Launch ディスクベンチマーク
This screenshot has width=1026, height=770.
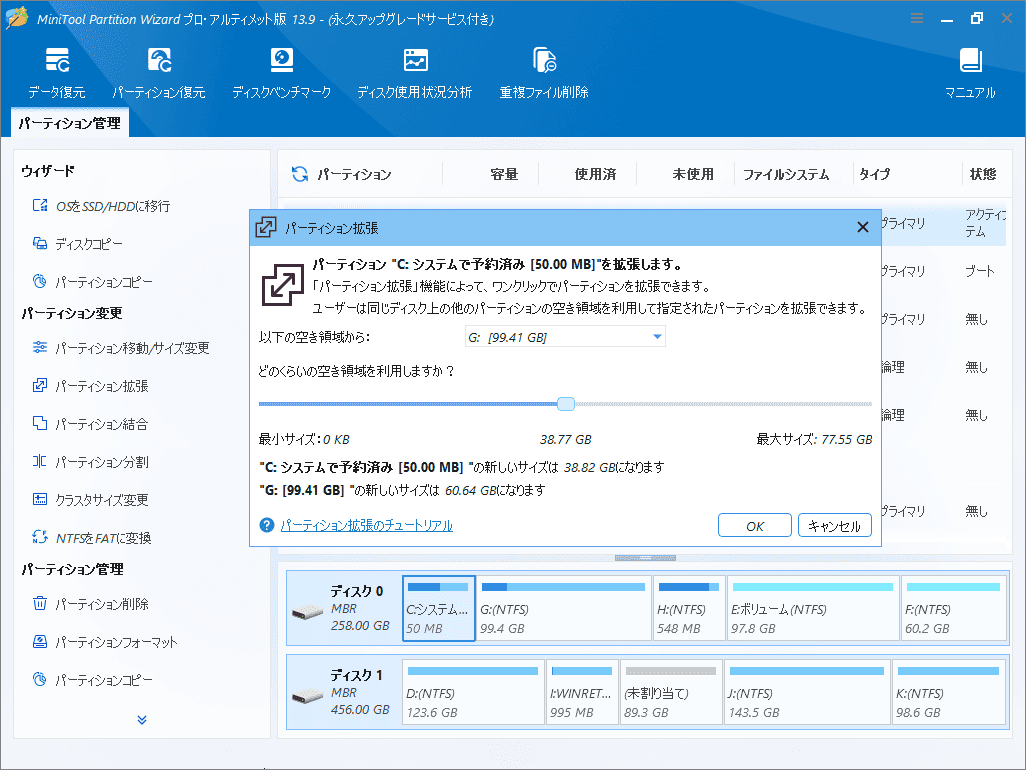(281, 72)
